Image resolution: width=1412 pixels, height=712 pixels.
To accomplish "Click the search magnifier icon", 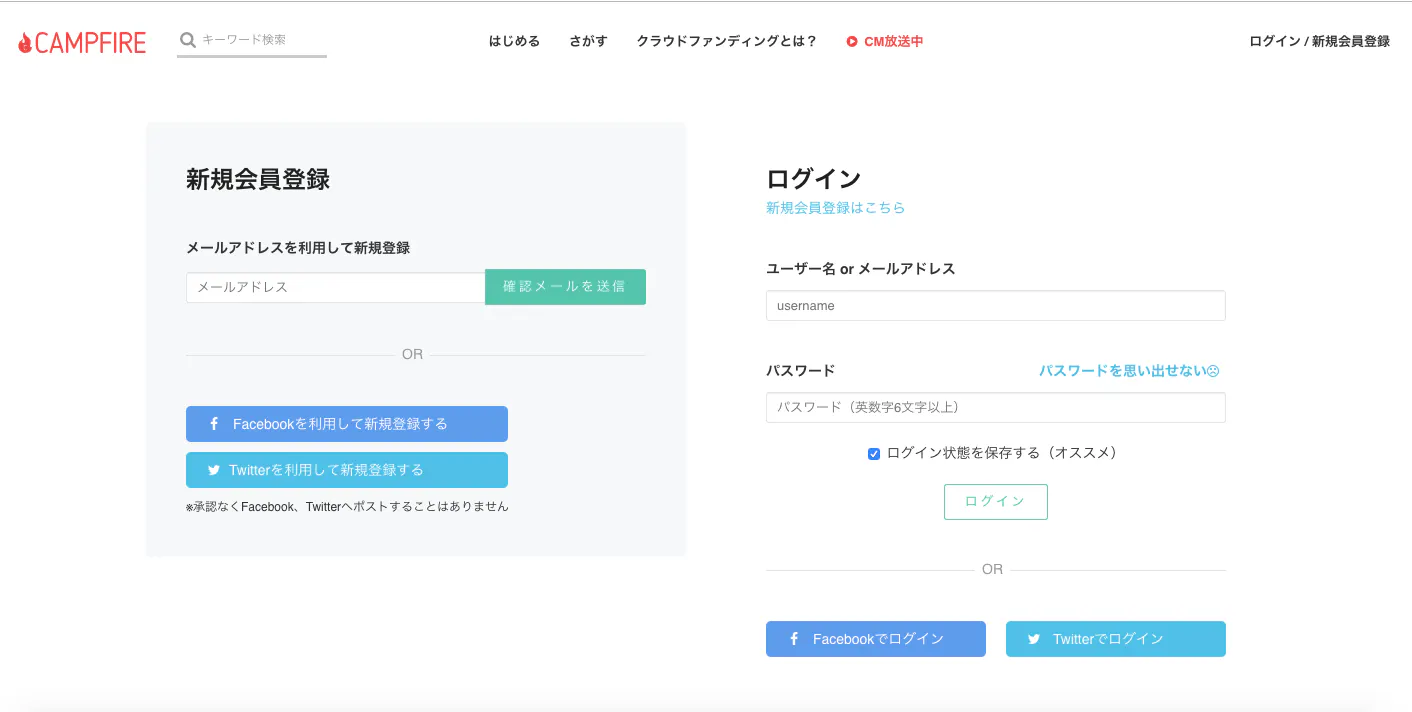I will [187, 40].
